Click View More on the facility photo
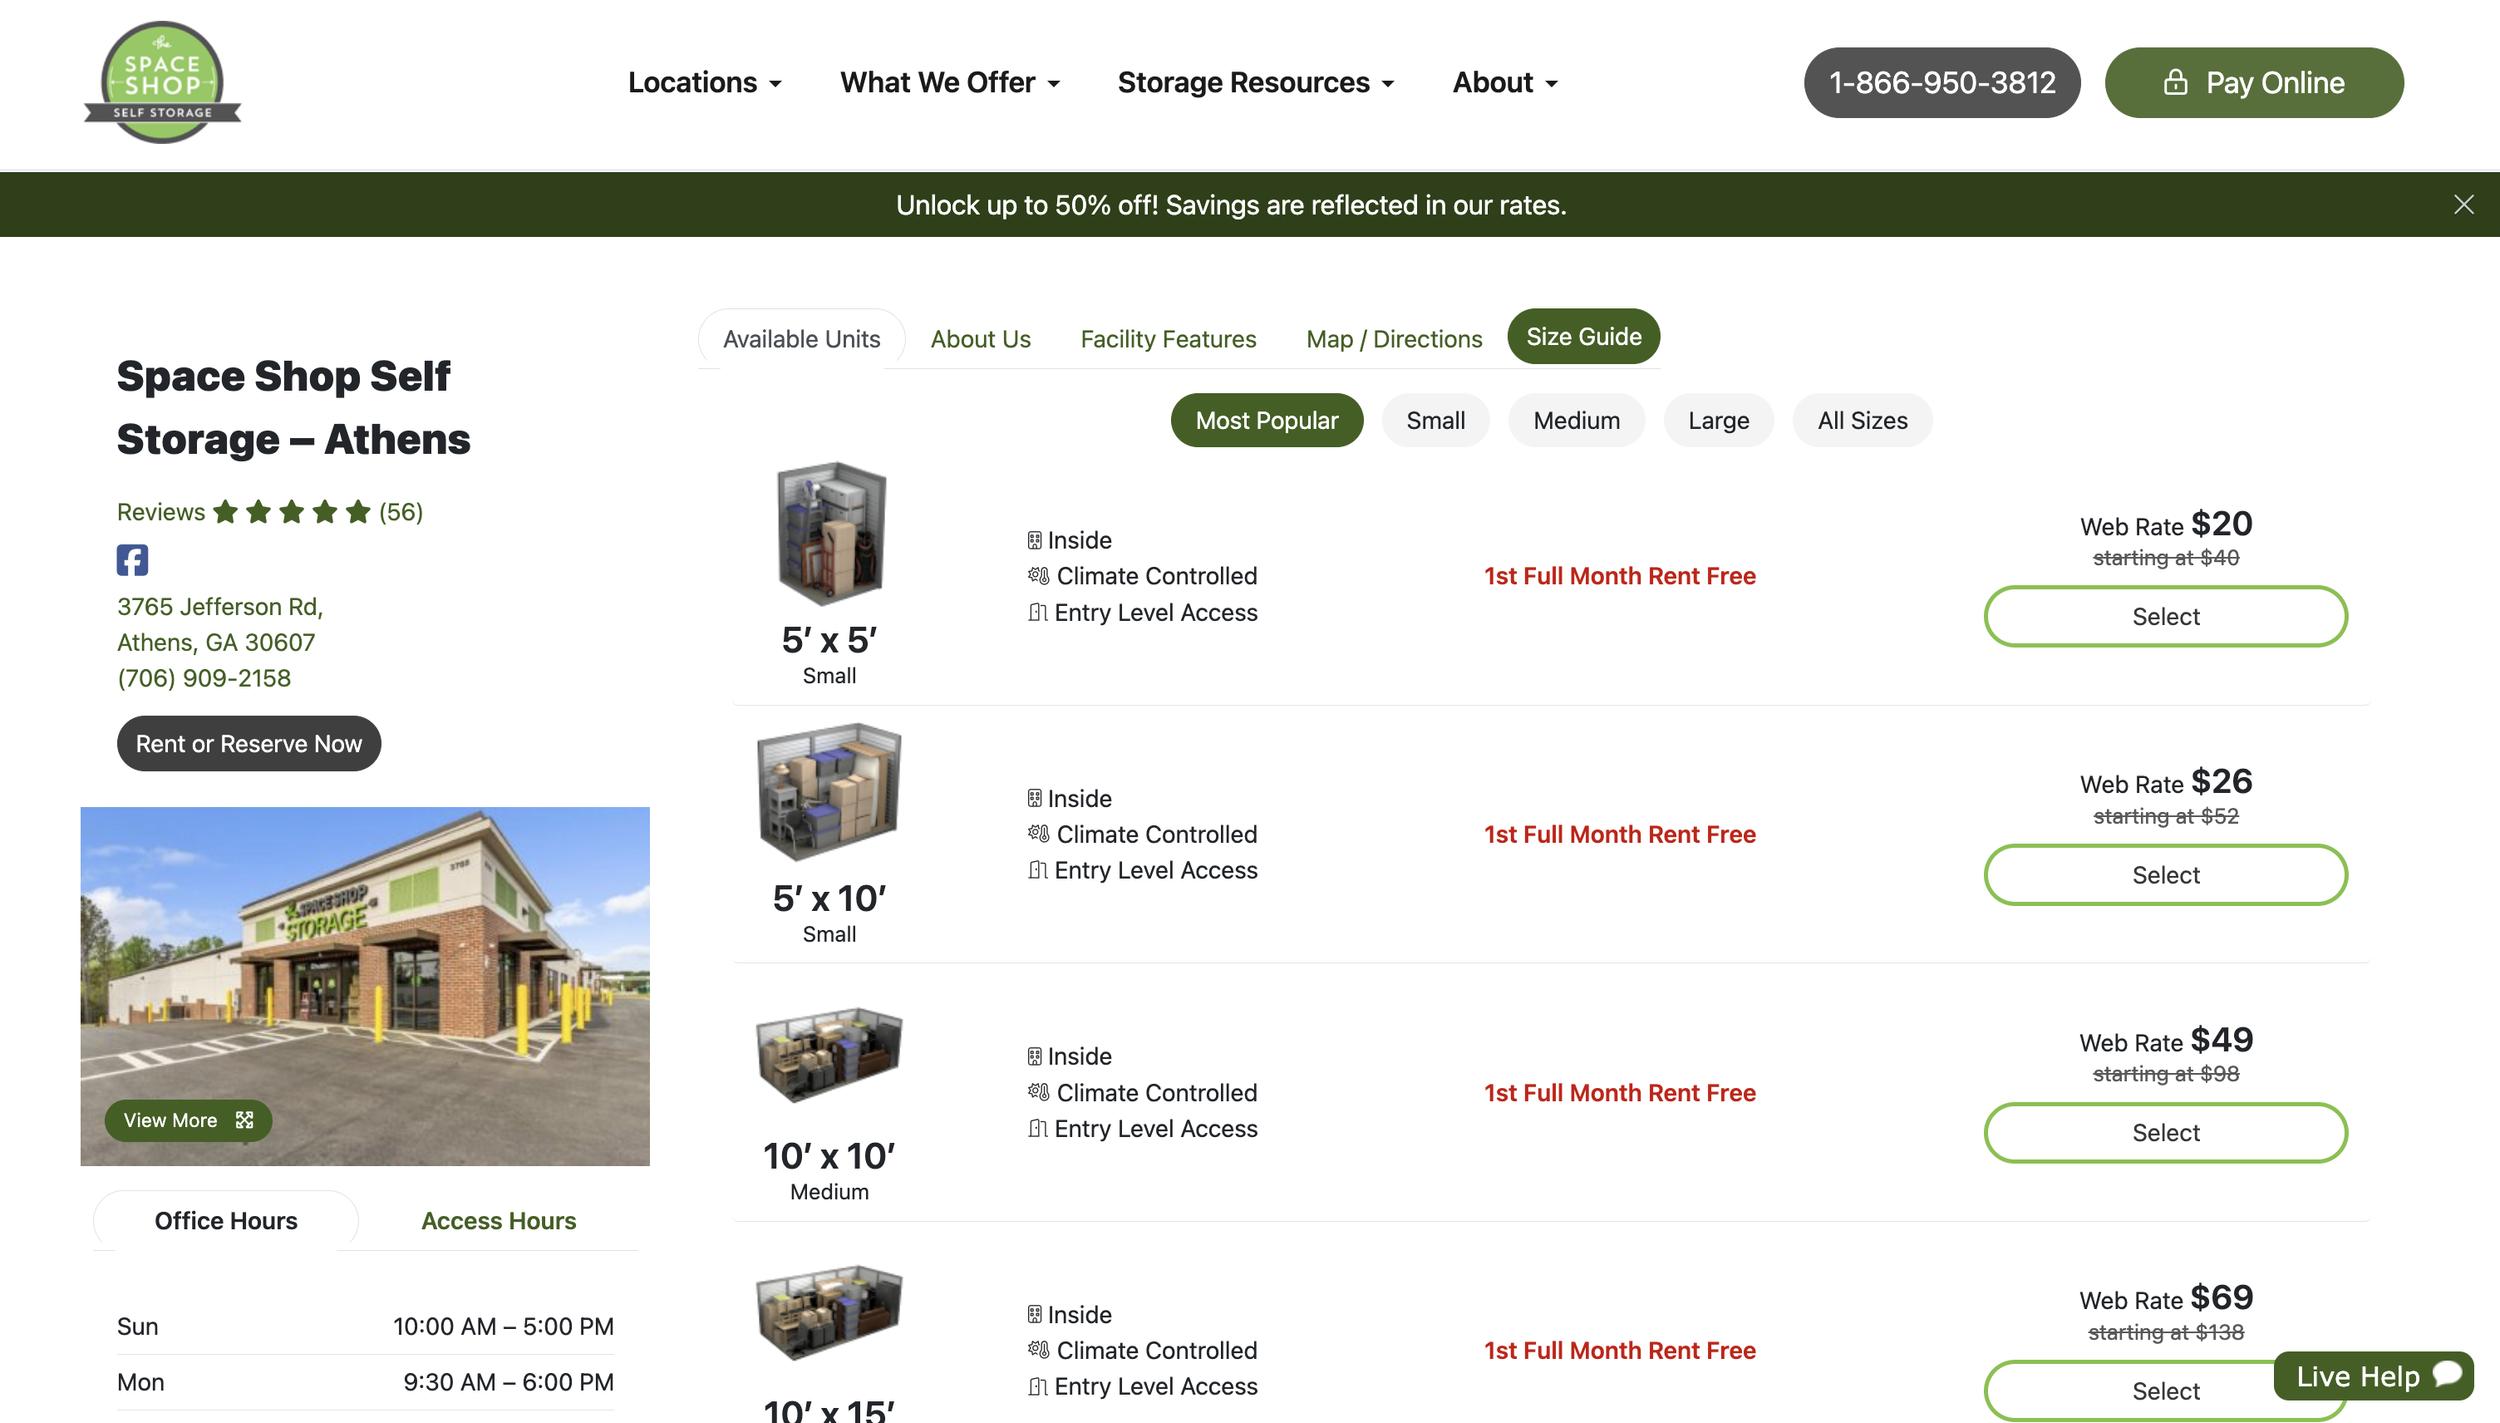Screen dimensions: 2500x1423 pyautogui.click(x=188, y=1120)
